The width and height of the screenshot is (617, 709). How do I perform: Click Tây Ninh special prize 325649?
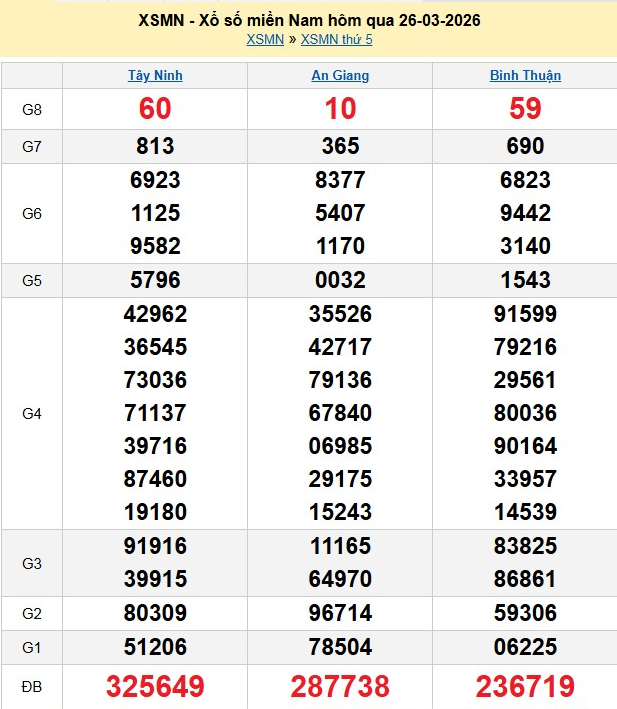tap(155, 687)
